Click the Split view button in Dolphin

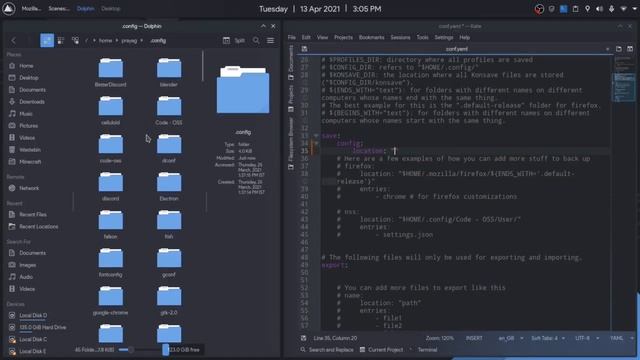click(234, 40)
